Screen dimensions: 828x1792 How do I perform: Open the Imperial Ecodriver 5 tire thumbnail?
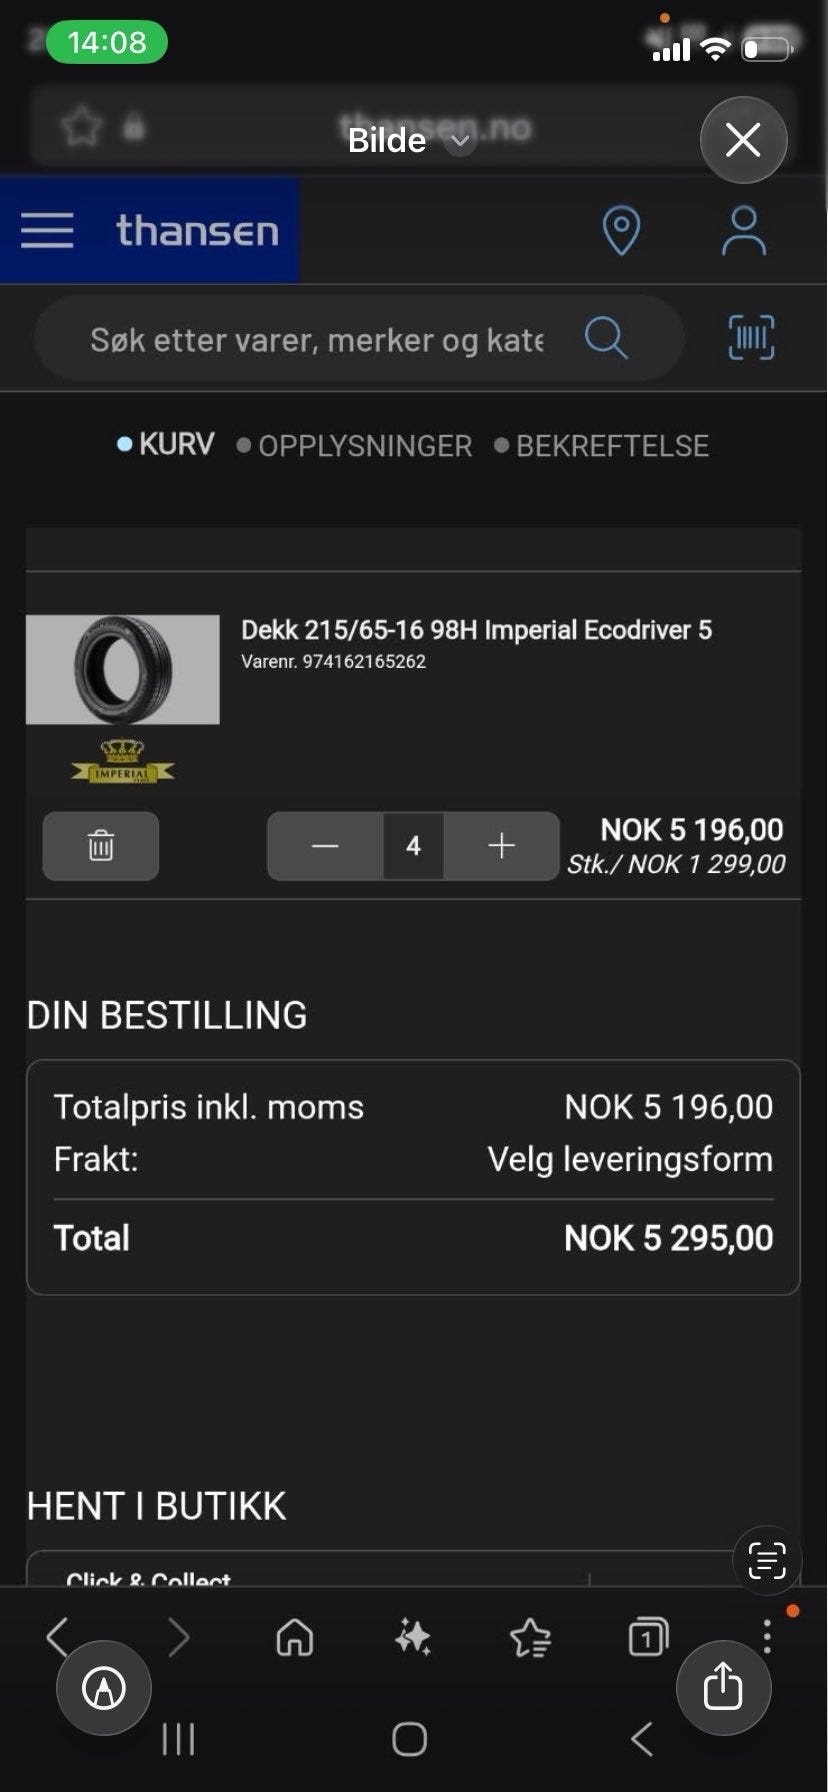pyautogui.click(x=122, y=669)
